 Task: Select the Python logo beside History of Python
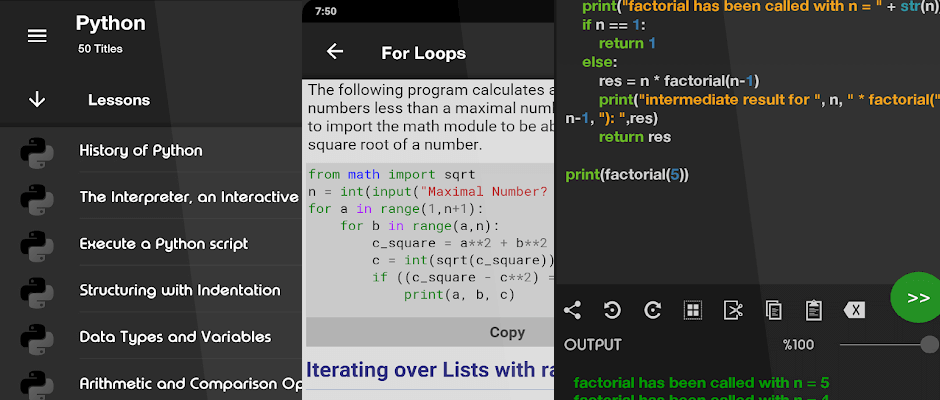pos(37,151)
